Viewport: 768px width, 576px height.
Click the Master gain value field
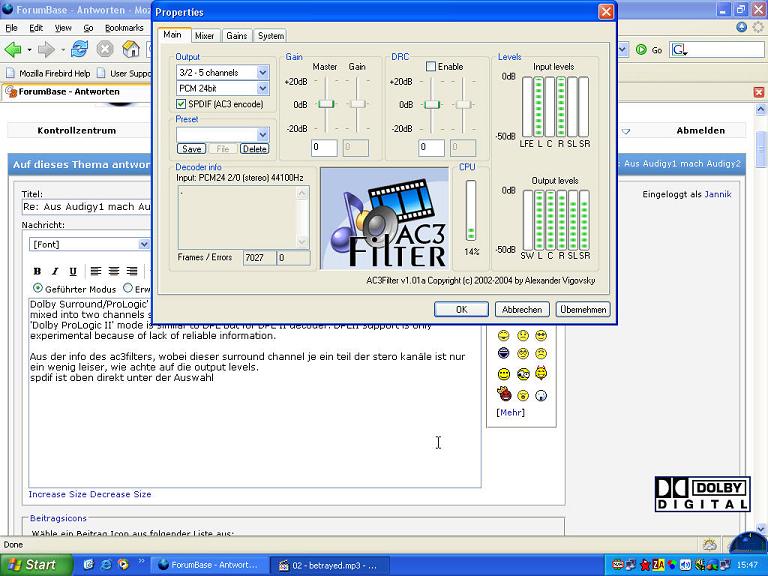[x=324, y=147]
